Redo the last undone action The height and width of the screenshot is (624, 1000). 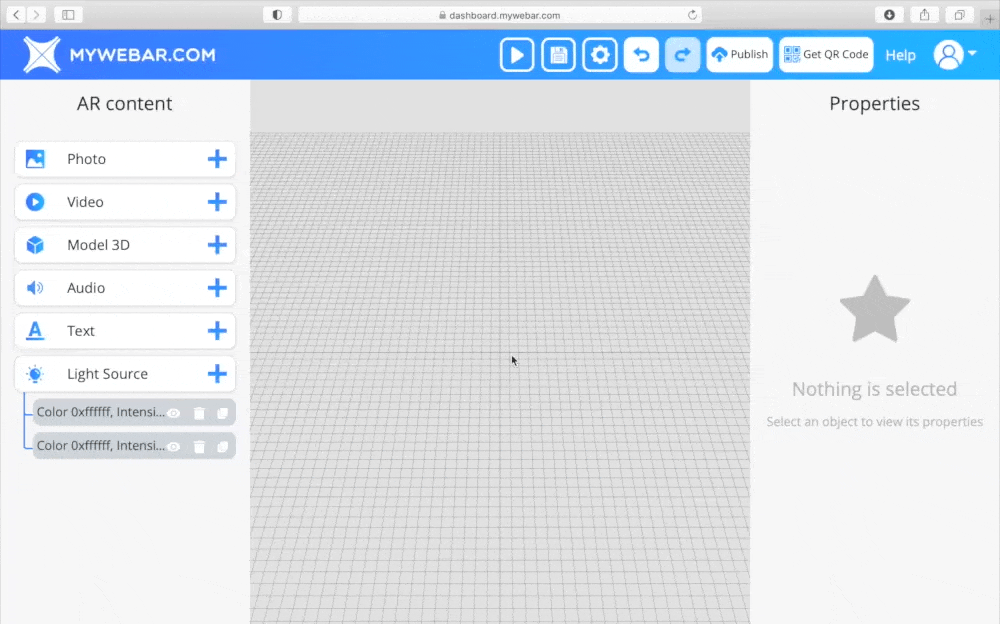[x=682, y=55]
